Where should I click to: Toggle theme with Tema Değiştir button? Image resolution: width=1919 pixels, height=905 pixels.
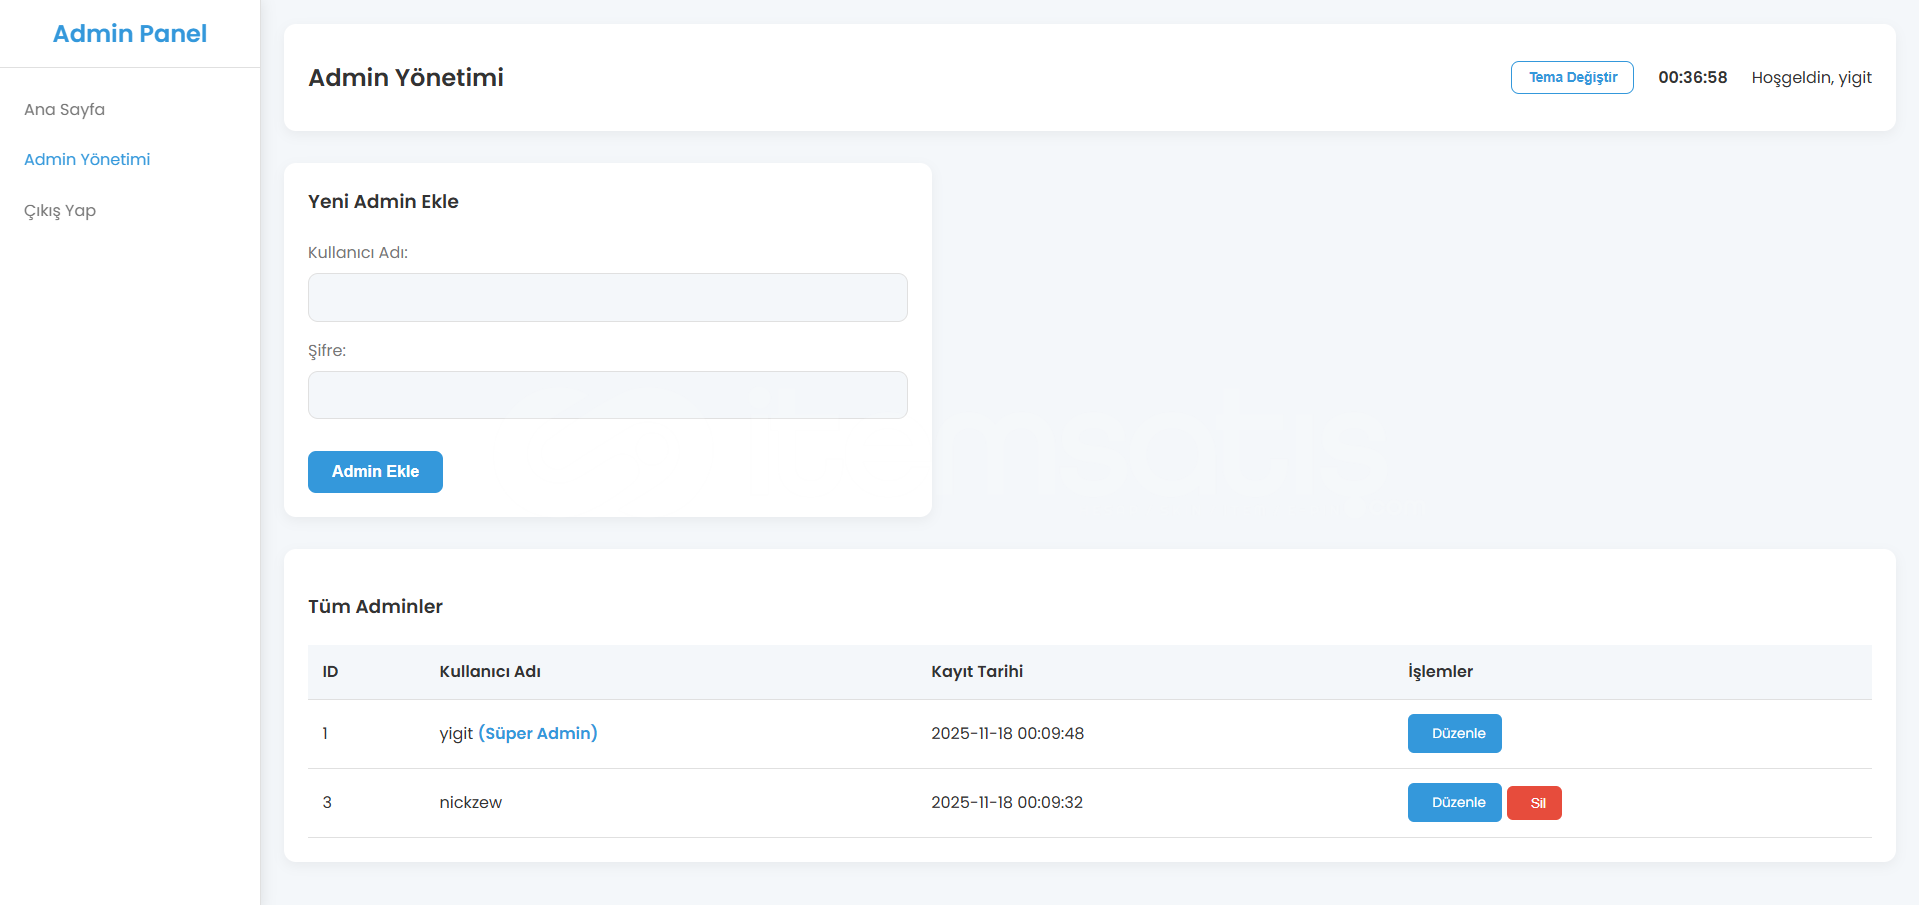1571,77
